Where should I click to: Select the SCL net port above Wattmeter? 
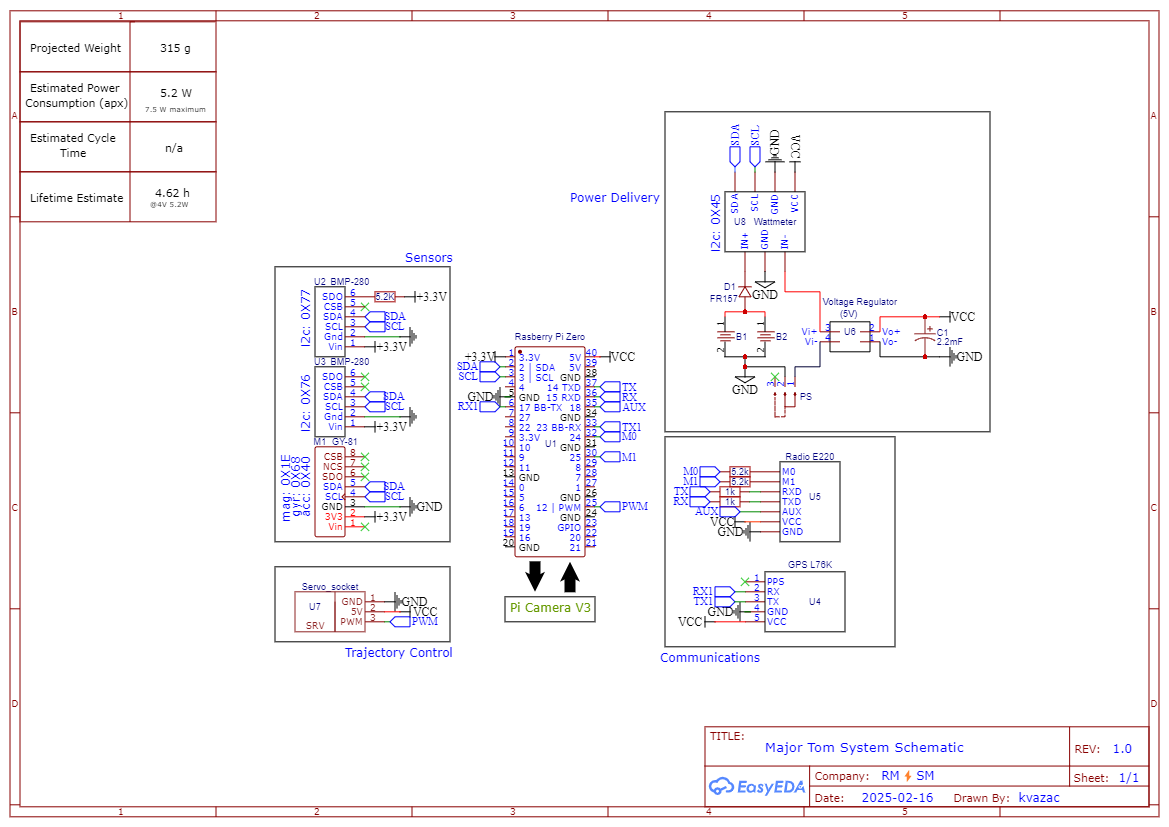pos(754,146)
